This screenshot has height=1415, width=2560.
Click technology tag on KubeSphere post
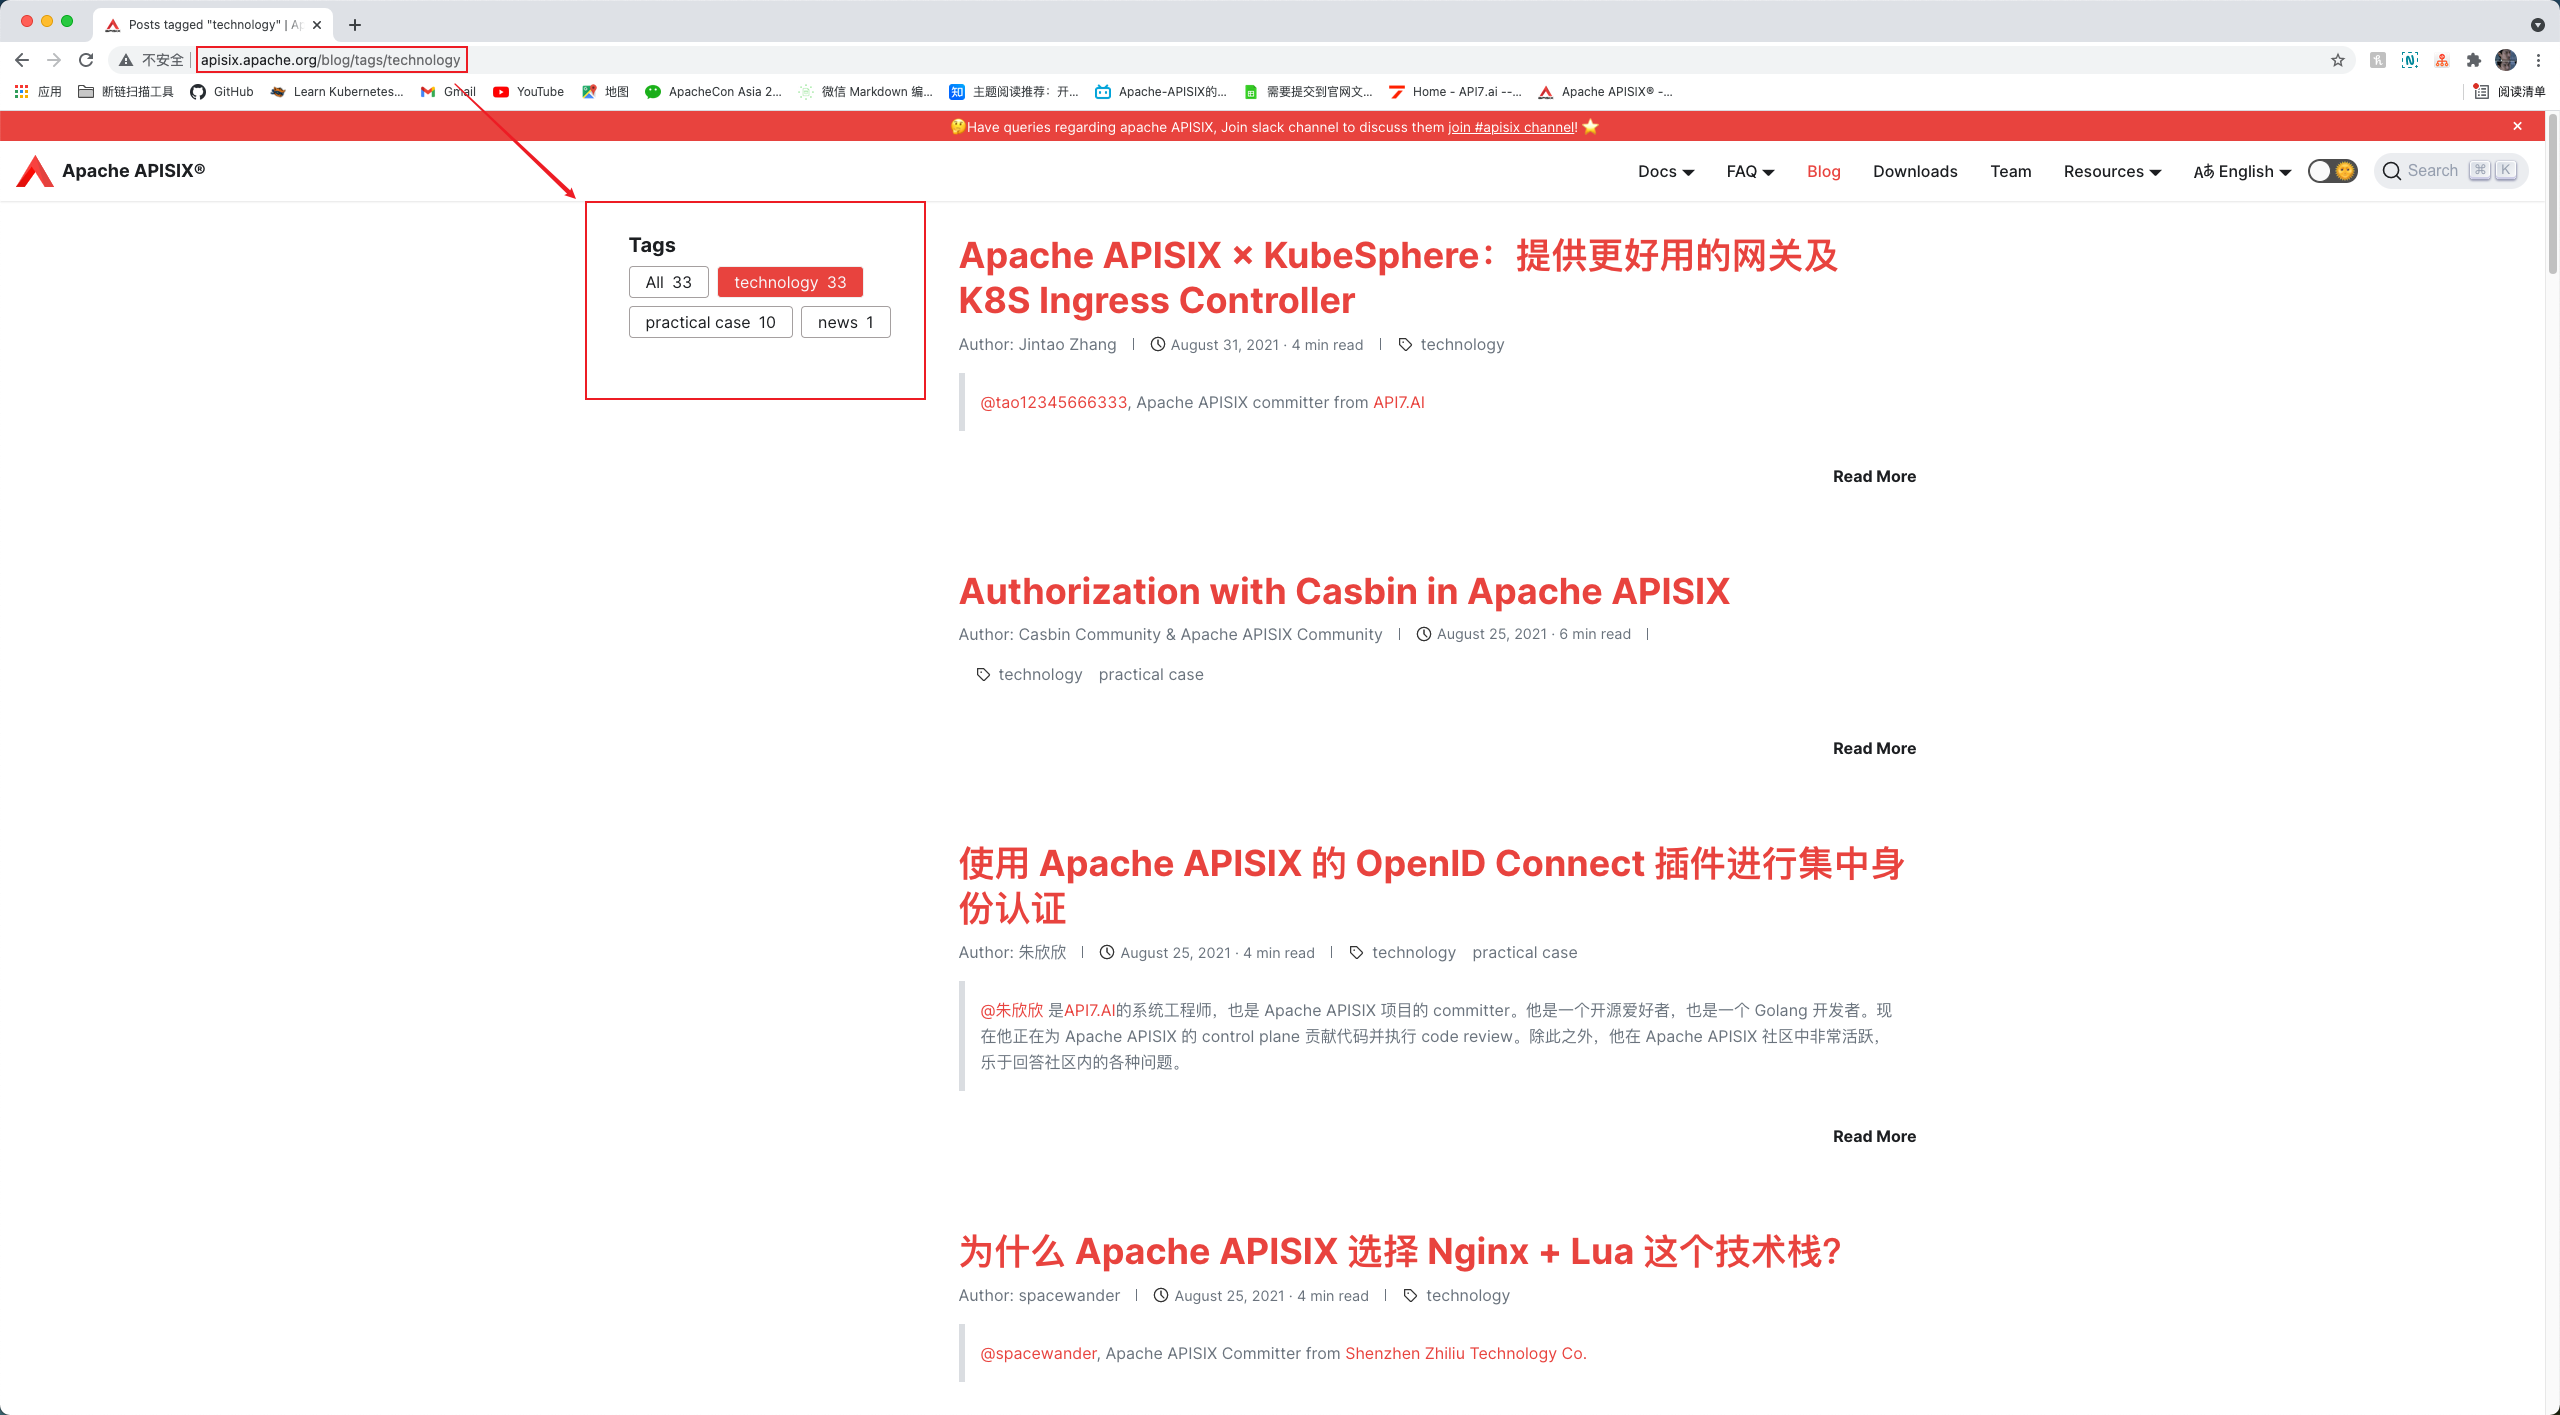(x=1462, y=344)
